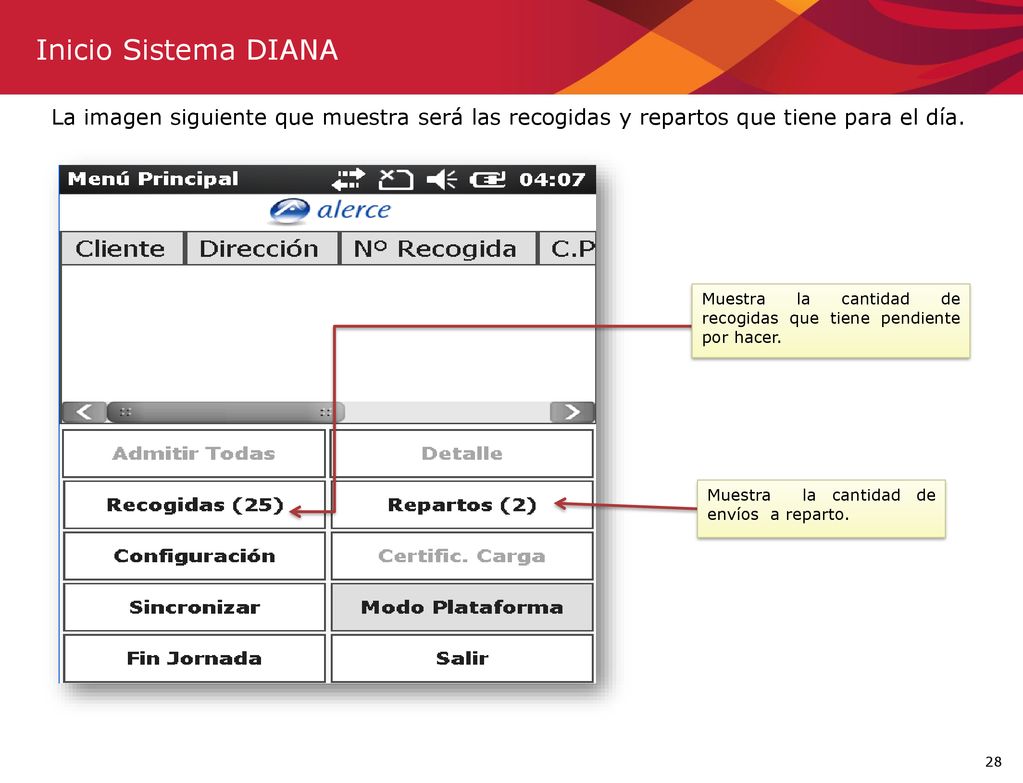Click slide page number 28
Viewport: 1023px width, 783px height.
pos(993,762)
